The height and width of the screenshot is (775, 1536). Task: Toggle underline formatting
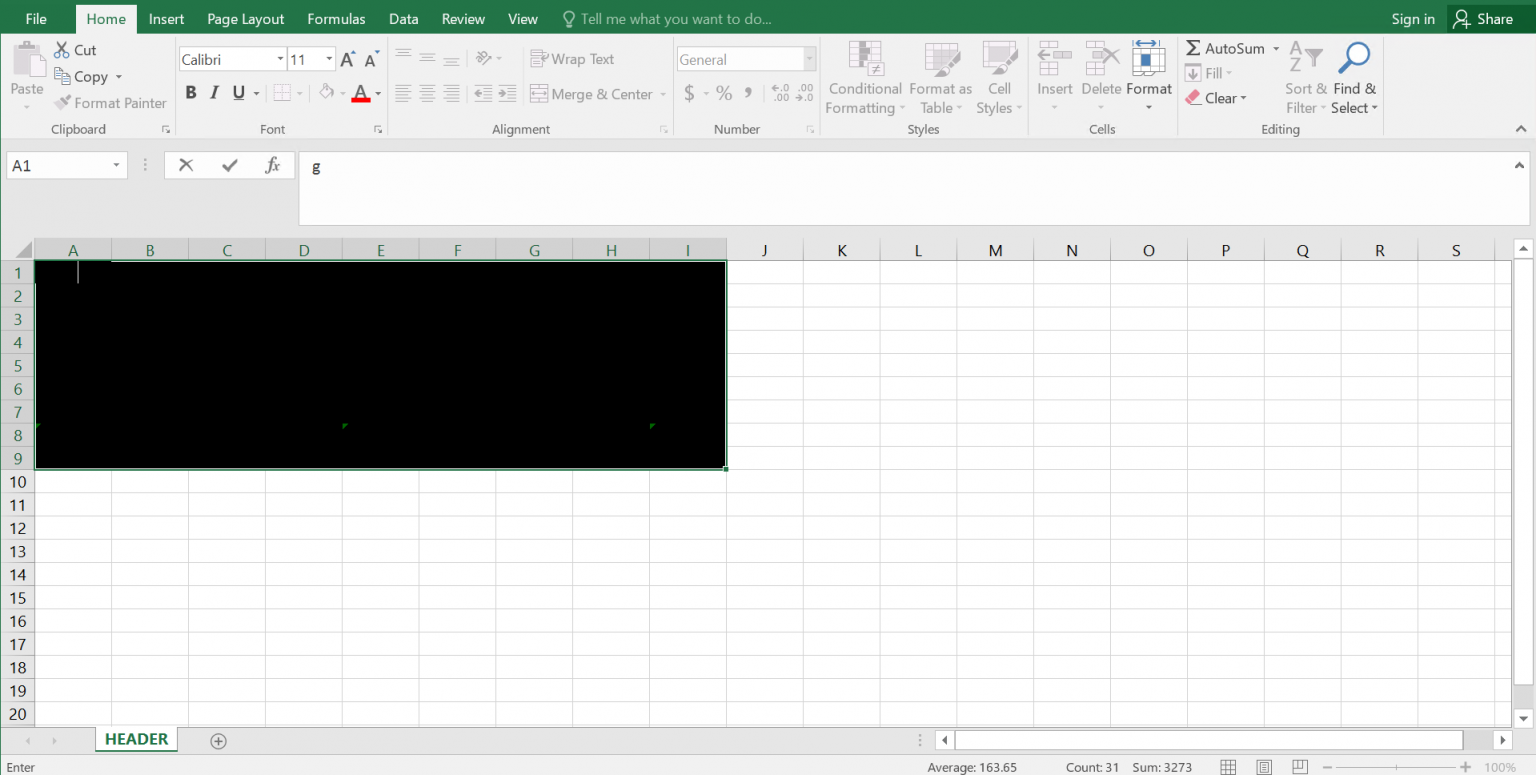click(x=236, y=92)
